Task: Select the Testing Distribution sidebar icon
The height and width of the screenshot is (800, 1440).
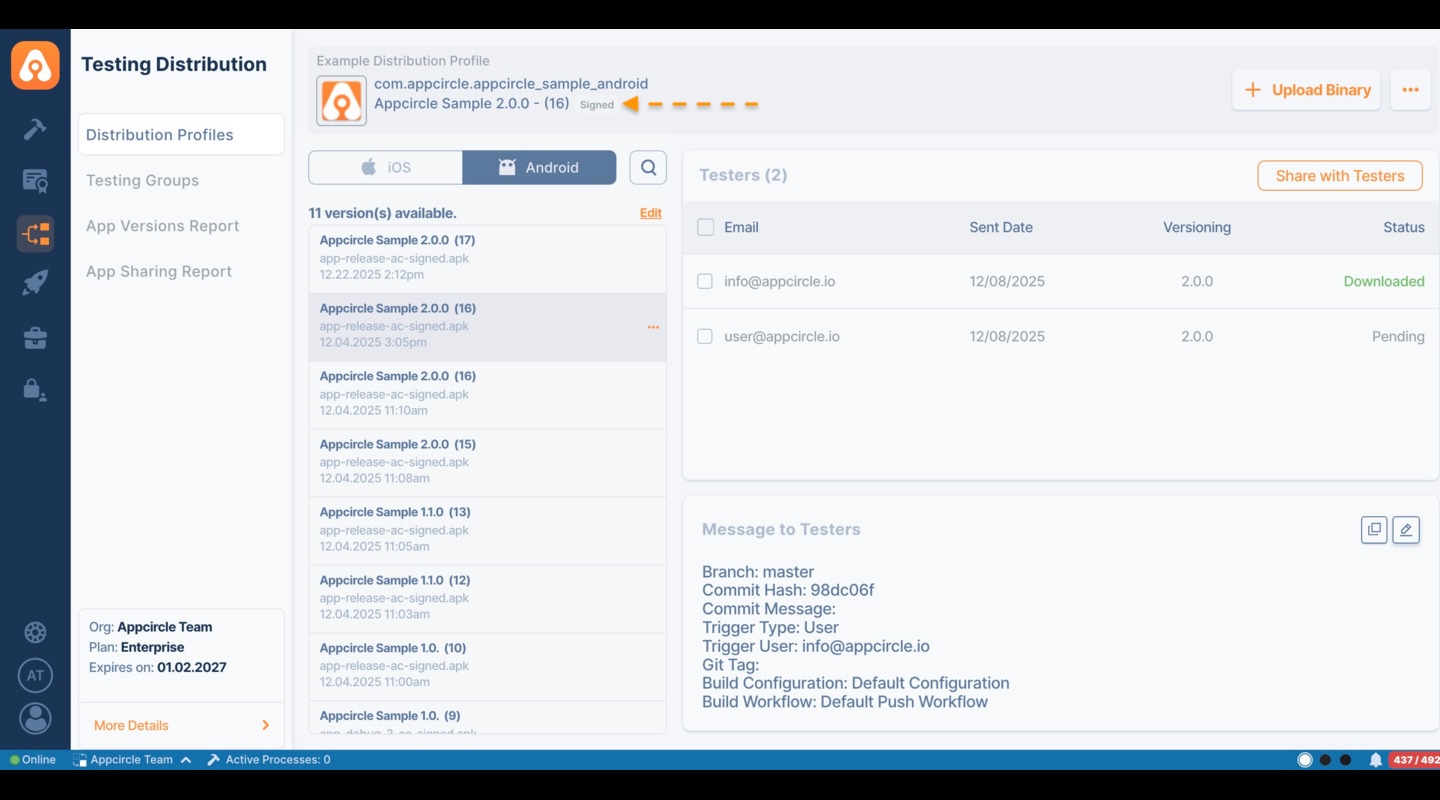Action: pyautogui.click(x=35, y=234)
